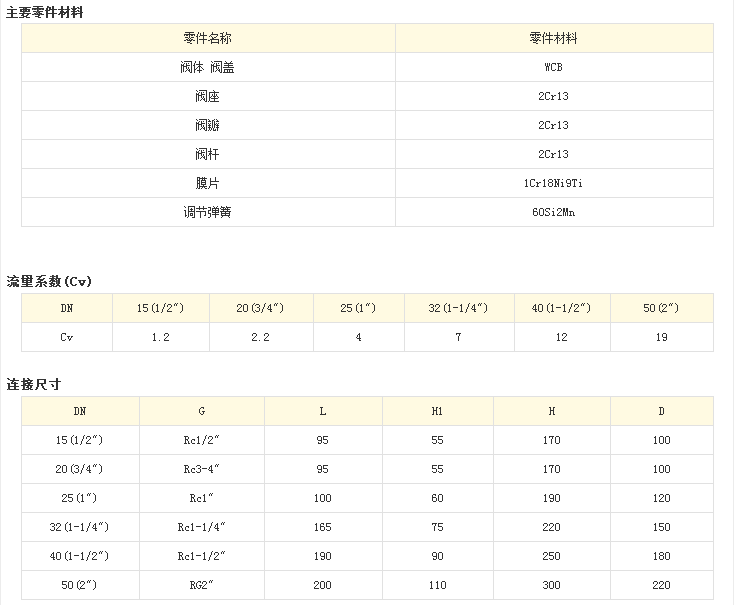Click the H value 300 cell
The height and width of the screenshot is (605, 735).
552,585
